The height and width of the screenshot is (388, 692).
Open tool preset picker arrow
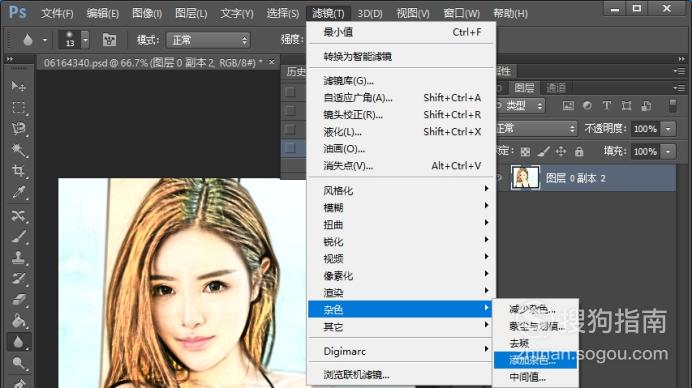click(x=45, y=40)
